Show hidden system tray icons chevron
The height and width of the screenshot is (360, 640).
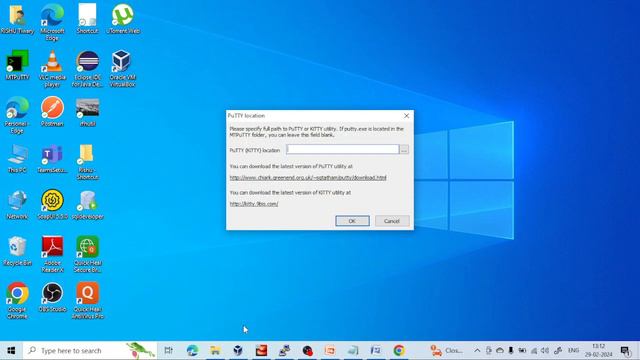click(477, 350)
